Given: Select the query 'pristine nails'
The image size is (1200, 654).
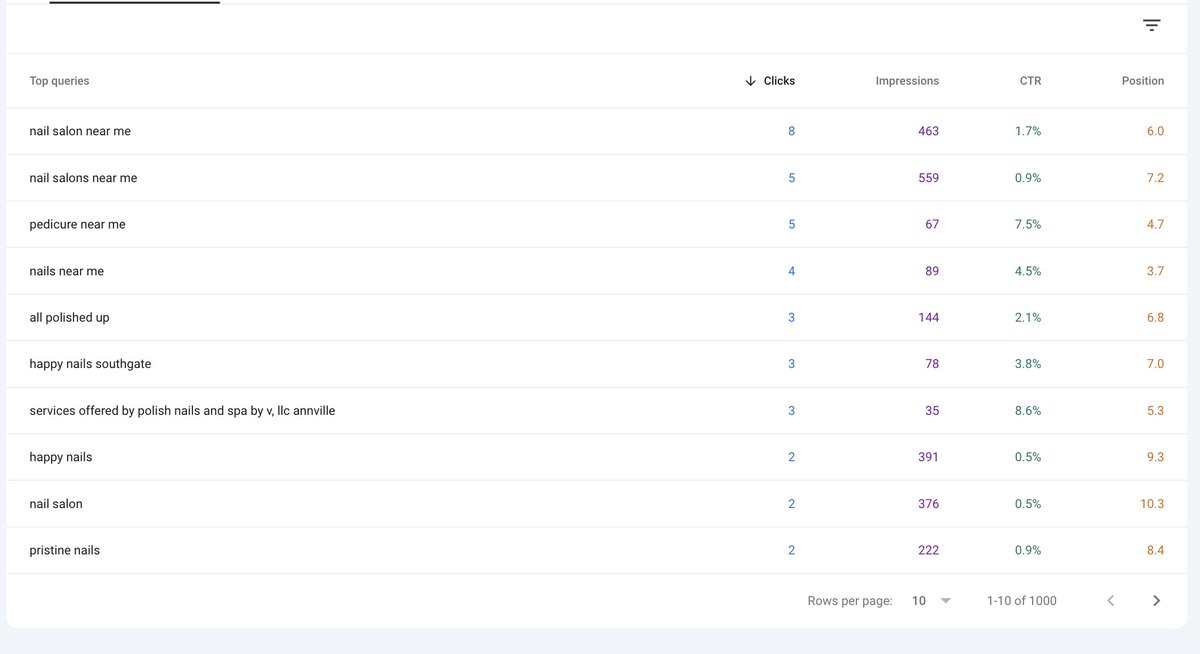Looking at the screenshot, I should pyautogui.click(x=64, y=550).
